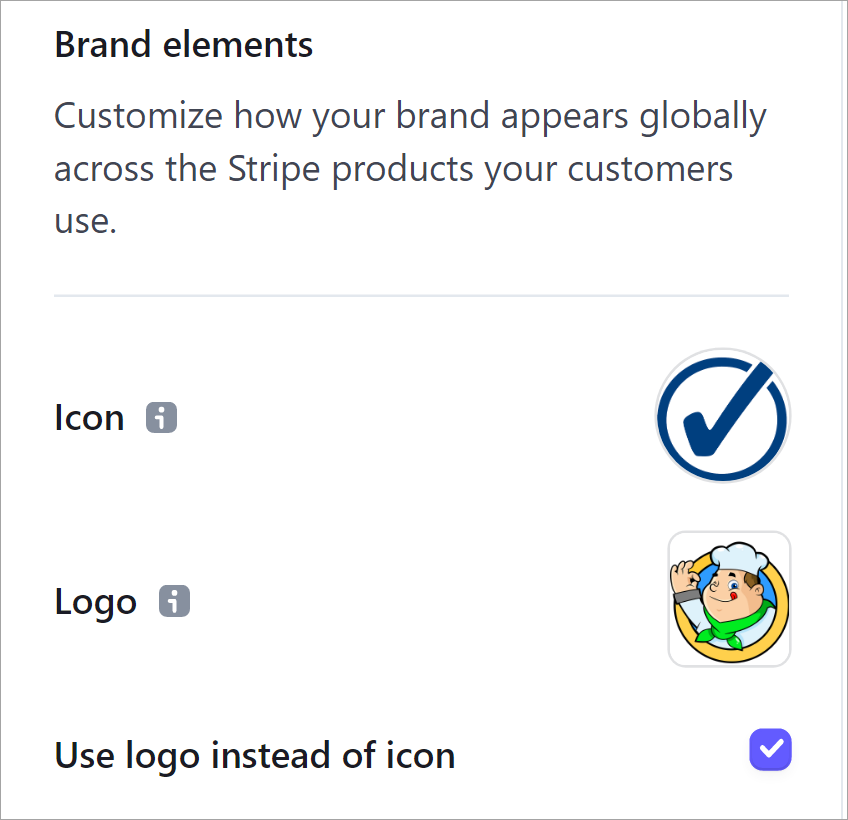Screen dimensions: 848x820
Task: Click the "Icon" field label
Action: (89, 418)
